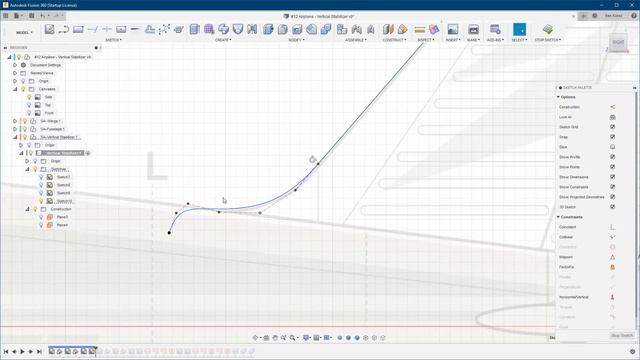The image size is (640, 360).
Task: Click the timeline Play button
Action: click(x=22, y=351)
